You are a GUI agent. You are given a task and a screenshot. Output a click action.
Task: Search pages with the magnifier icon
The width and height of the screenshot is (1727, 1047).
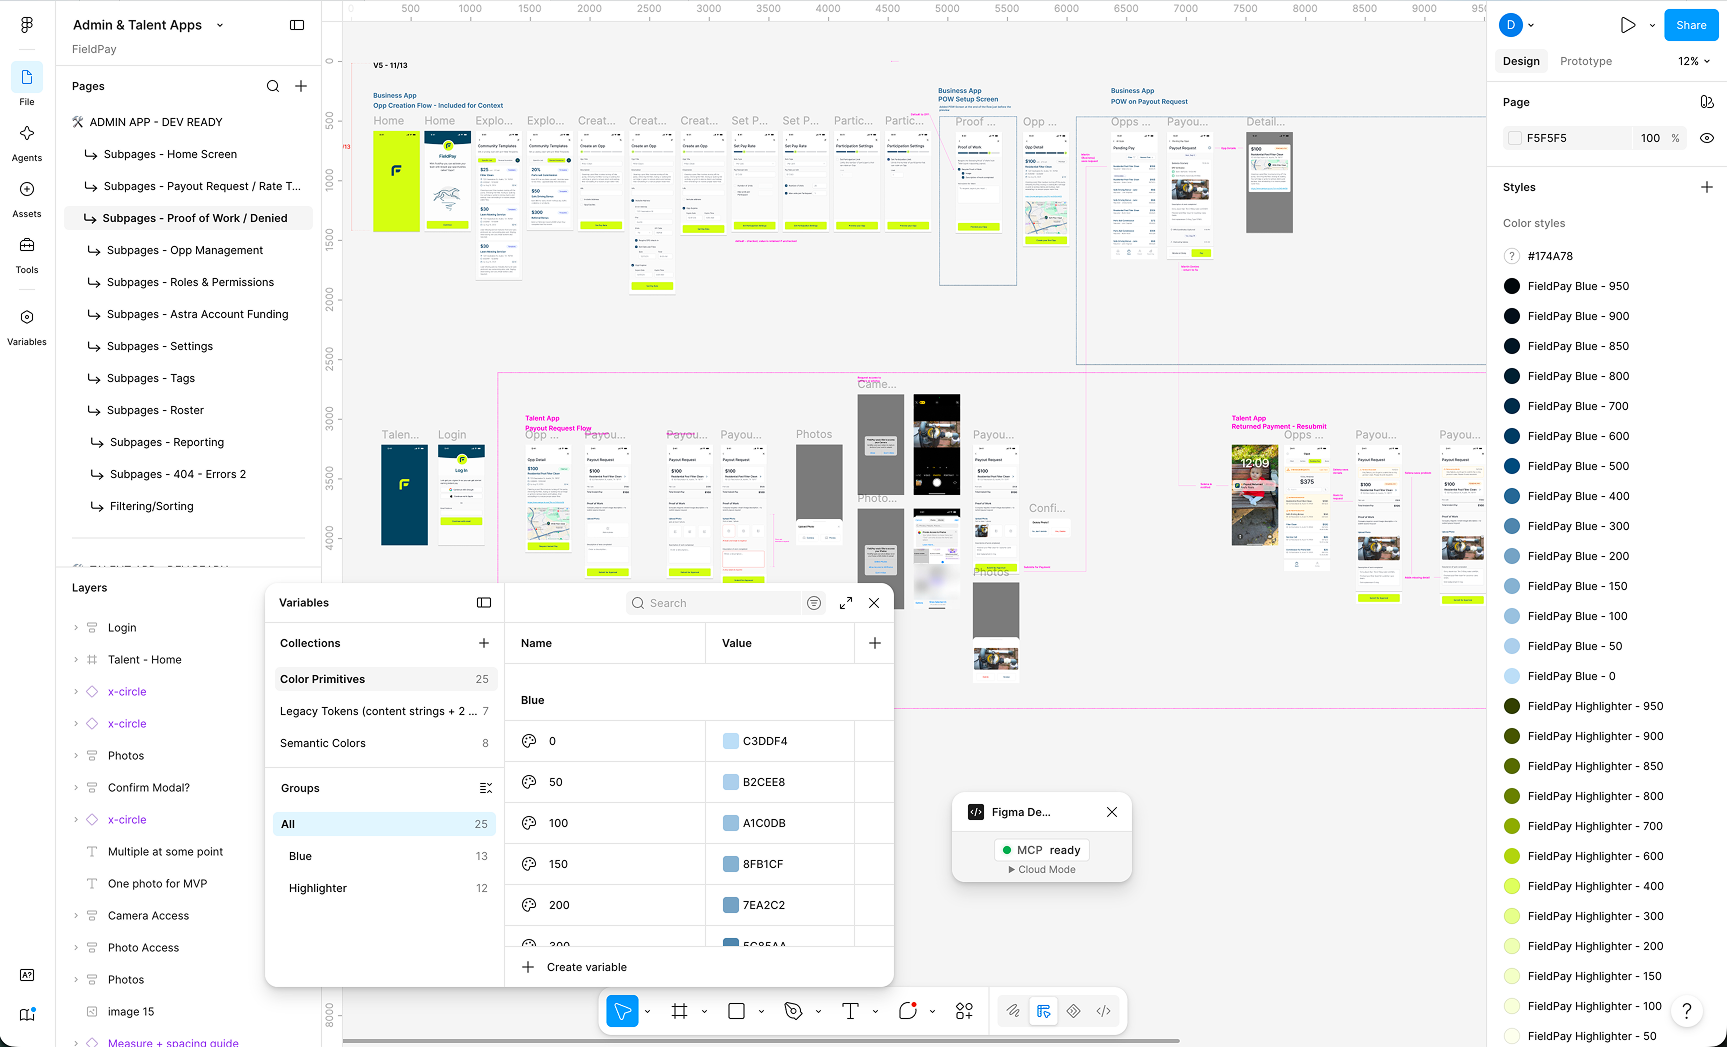tap(273, 86)
